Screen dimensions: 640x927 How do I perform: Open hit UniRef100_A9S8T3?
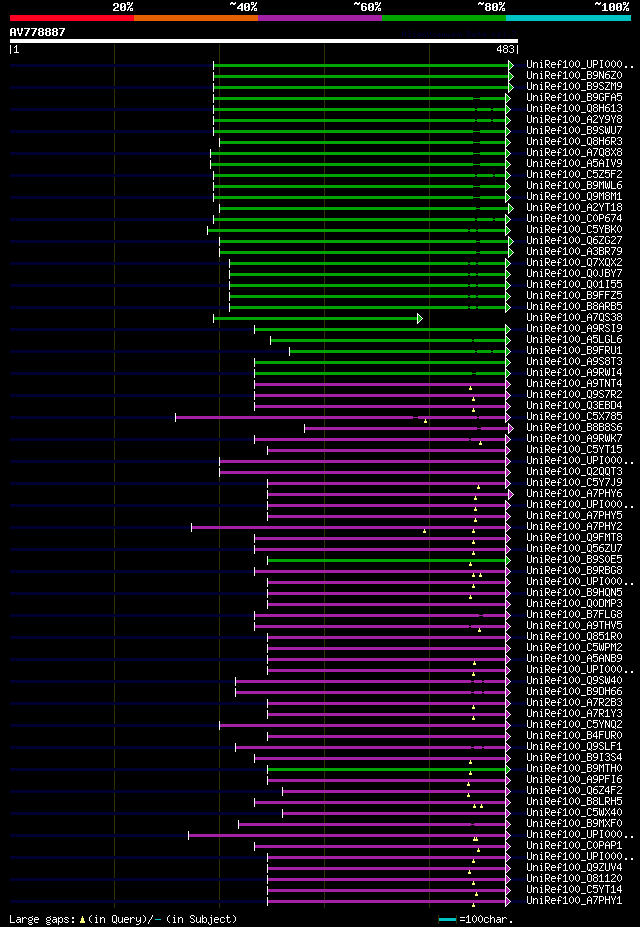(574, 361)
